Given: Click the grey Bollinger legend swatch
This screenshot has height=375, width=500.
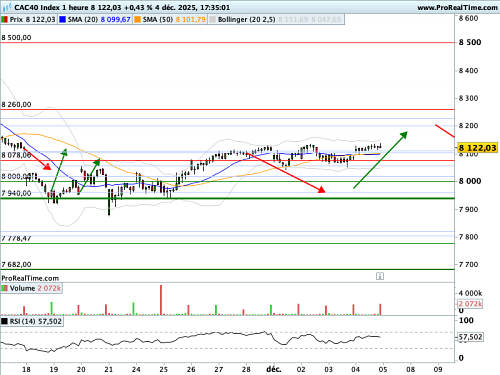Looking at the screenshot, I should (x=212, y=20).
